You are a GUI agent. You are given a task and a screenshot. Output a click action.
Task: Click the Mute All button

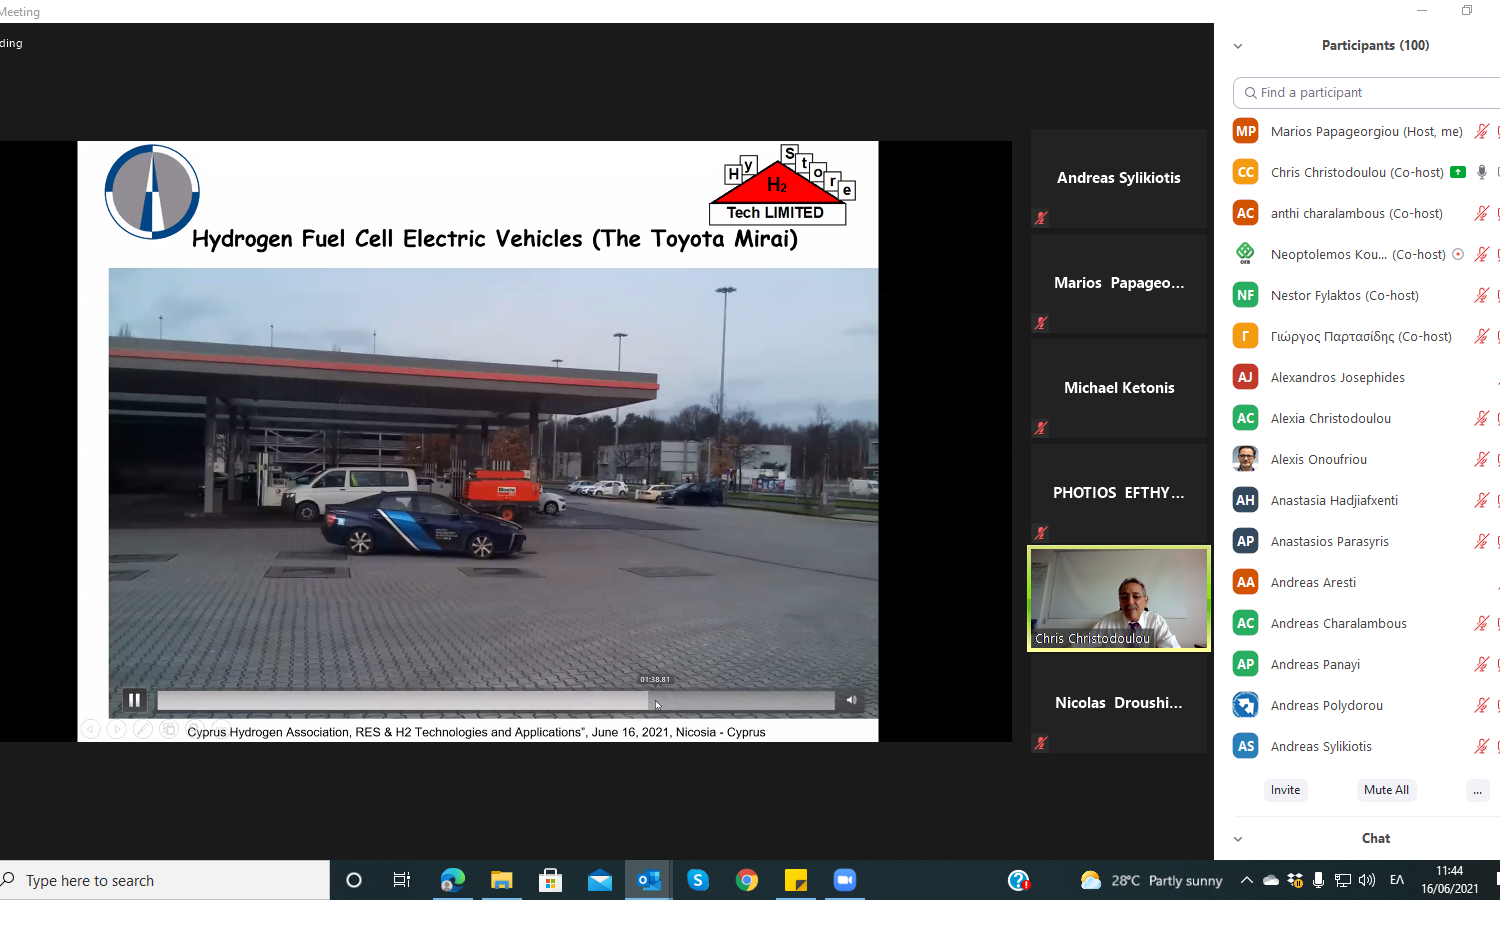click(1386, 790)
